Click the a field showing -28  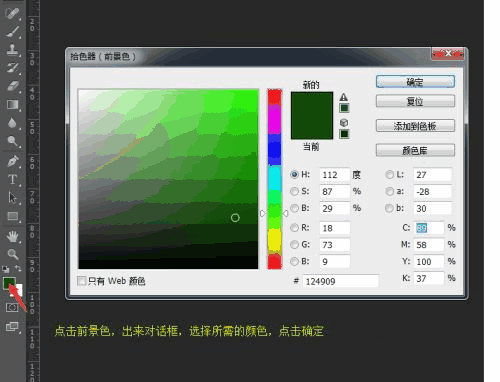(433, 192)
